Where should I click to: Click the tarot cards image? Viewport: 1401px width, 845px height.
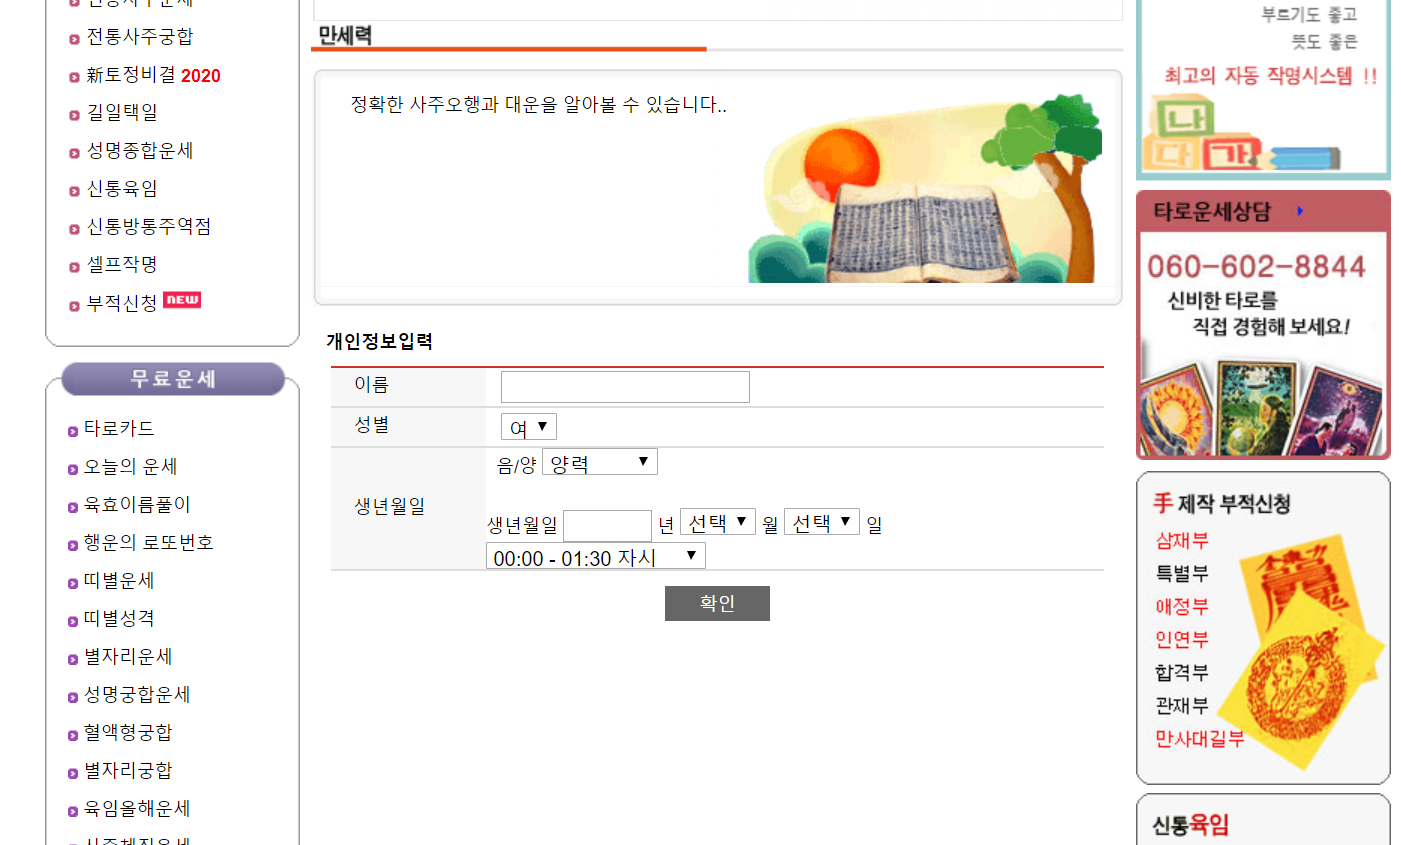[x=1262, y=408]
